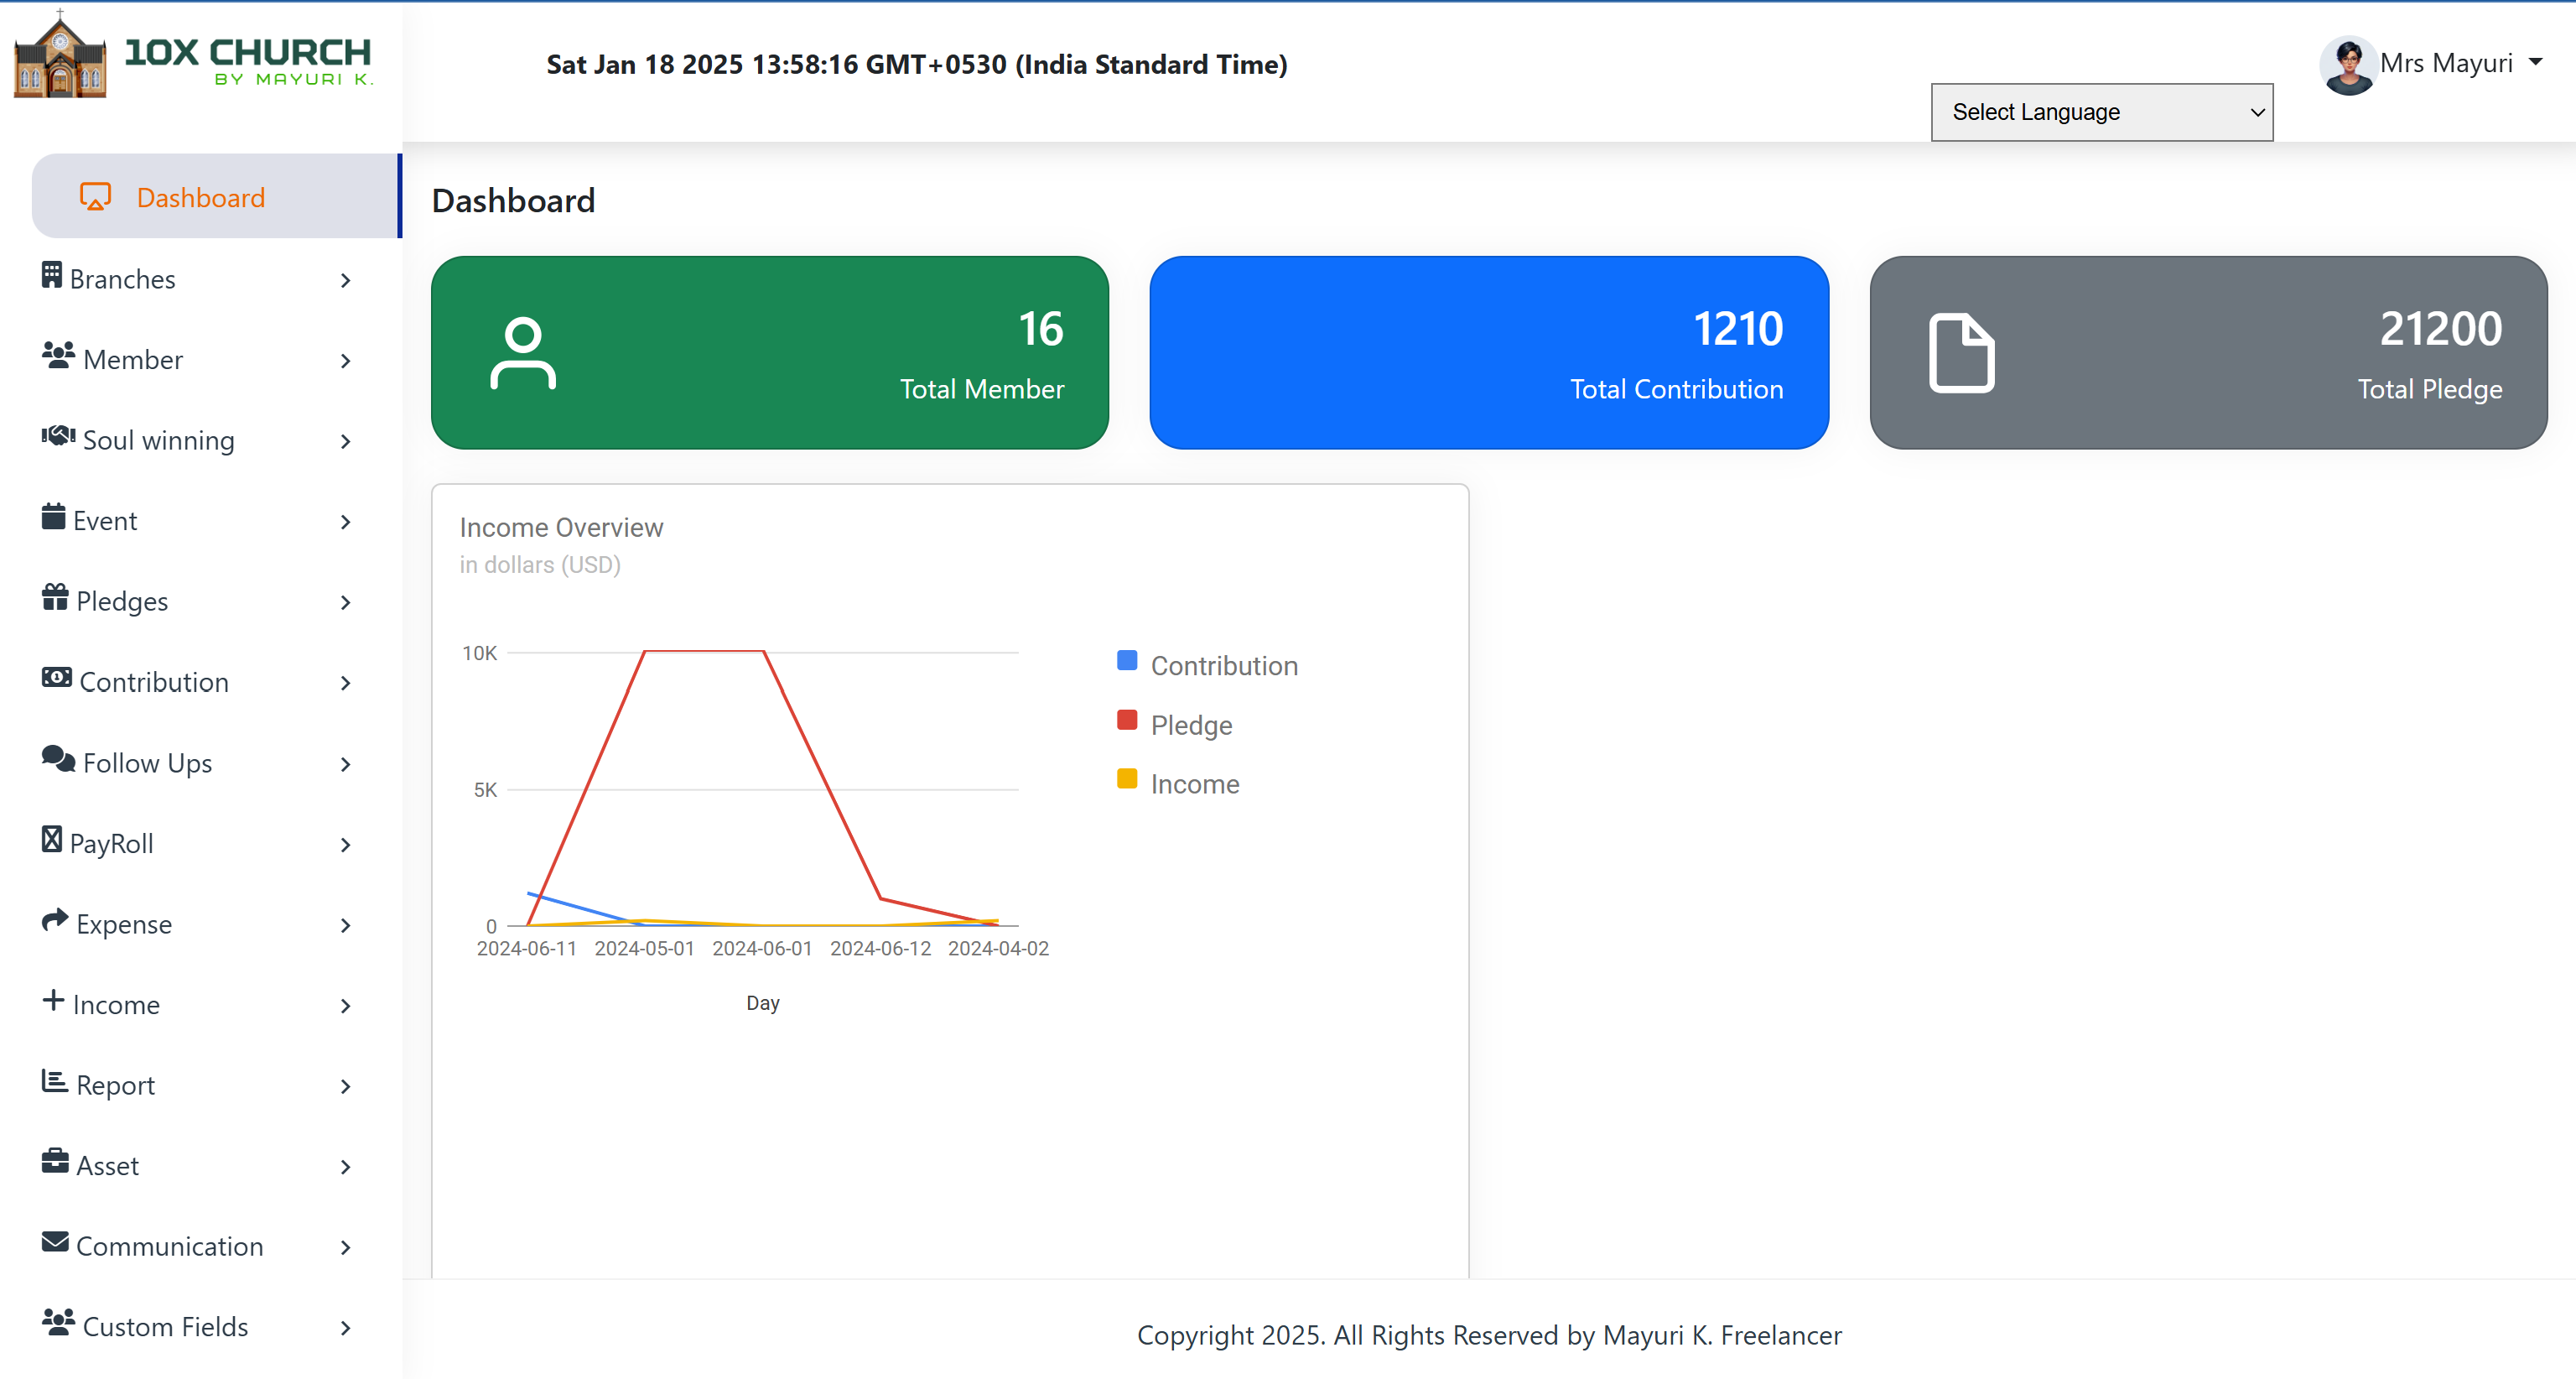The width and height of the screenshot is (2576, 1379).
Task: Toggle the red Pledge legend swatch
Action: 1127,720
